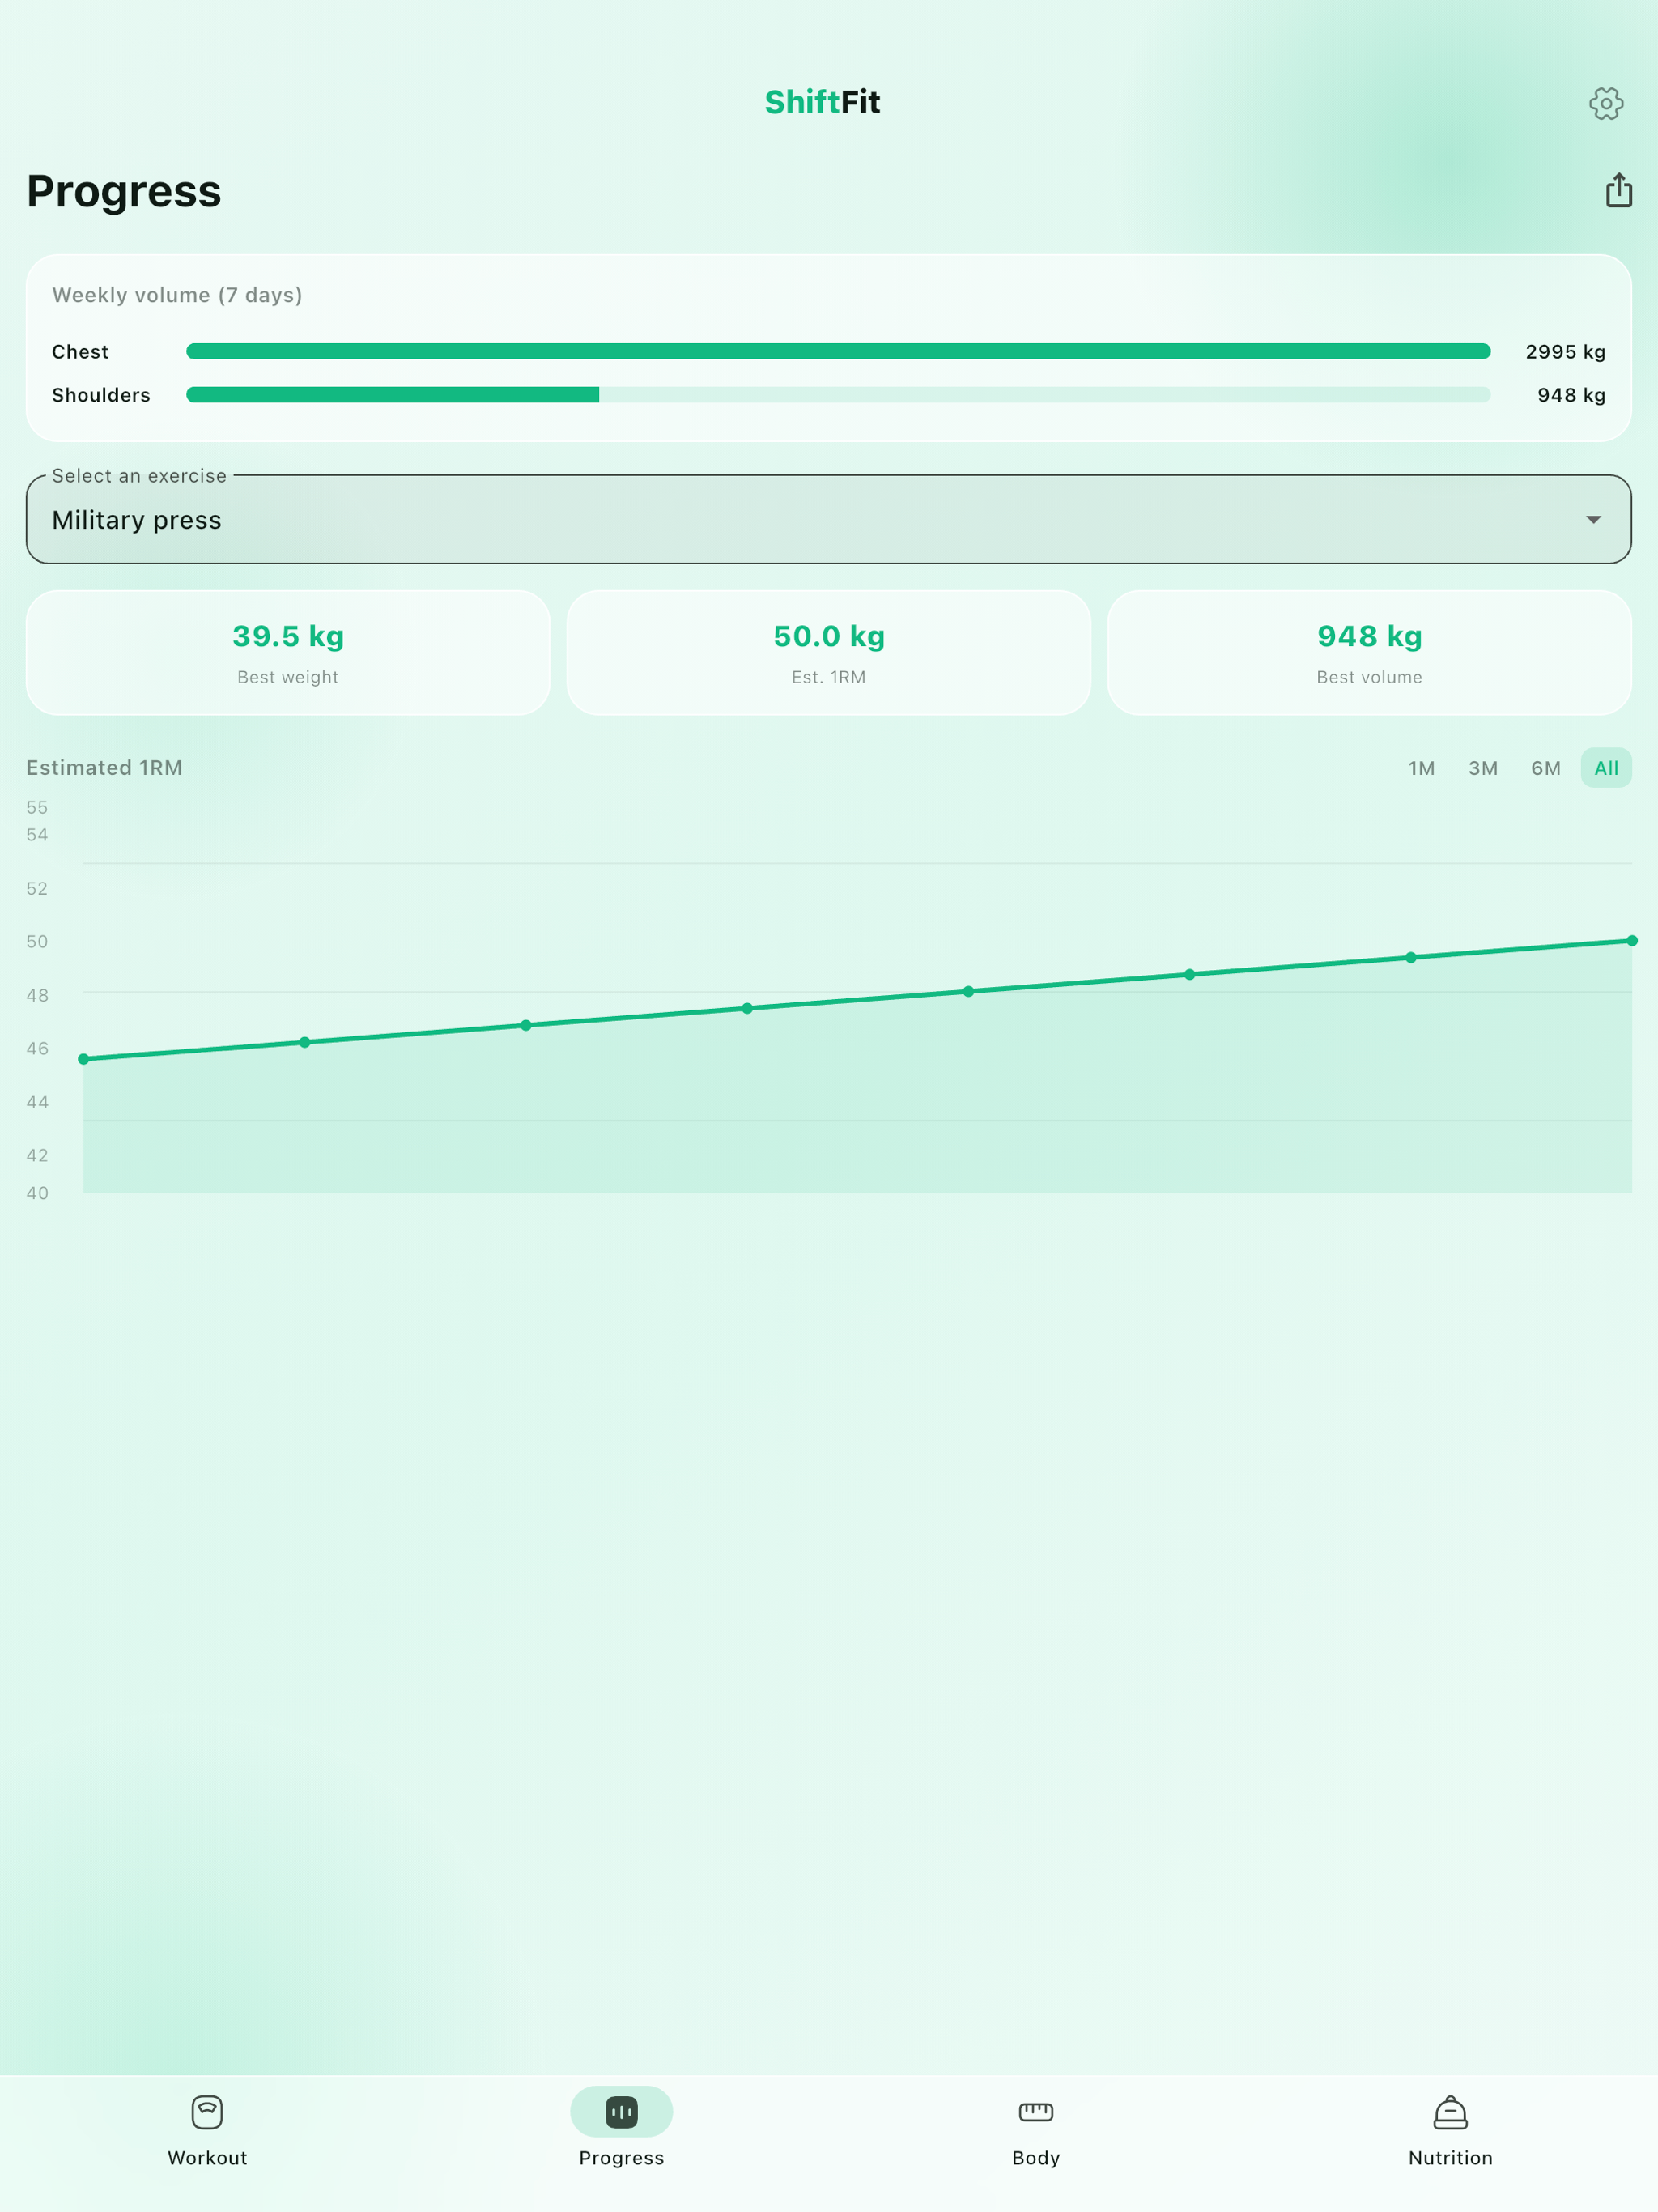Tap the 2995 kg Chest value
Screen dimensions: 1658x2212
point(1565,352)
